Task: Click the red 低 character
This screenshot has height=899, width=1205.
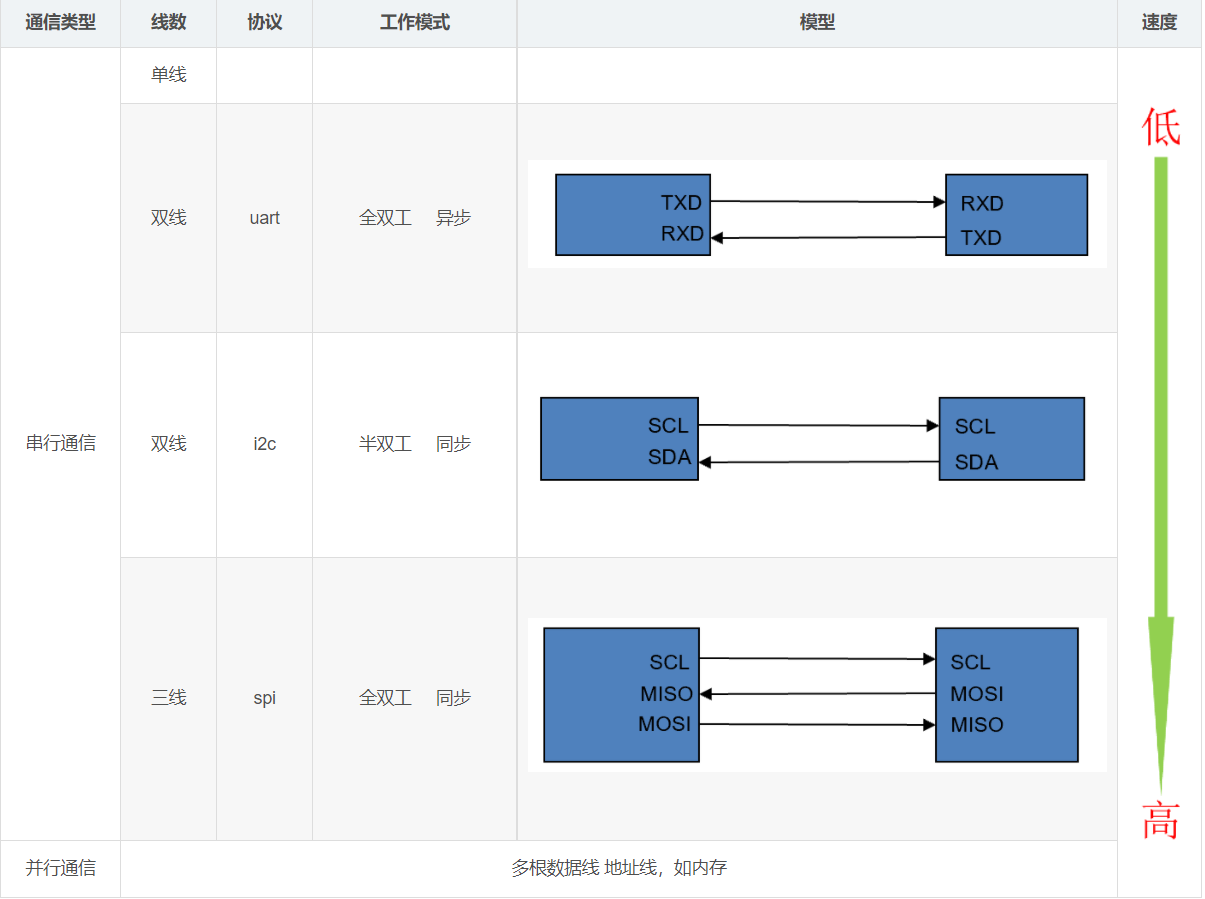Action: point(1161,127)
